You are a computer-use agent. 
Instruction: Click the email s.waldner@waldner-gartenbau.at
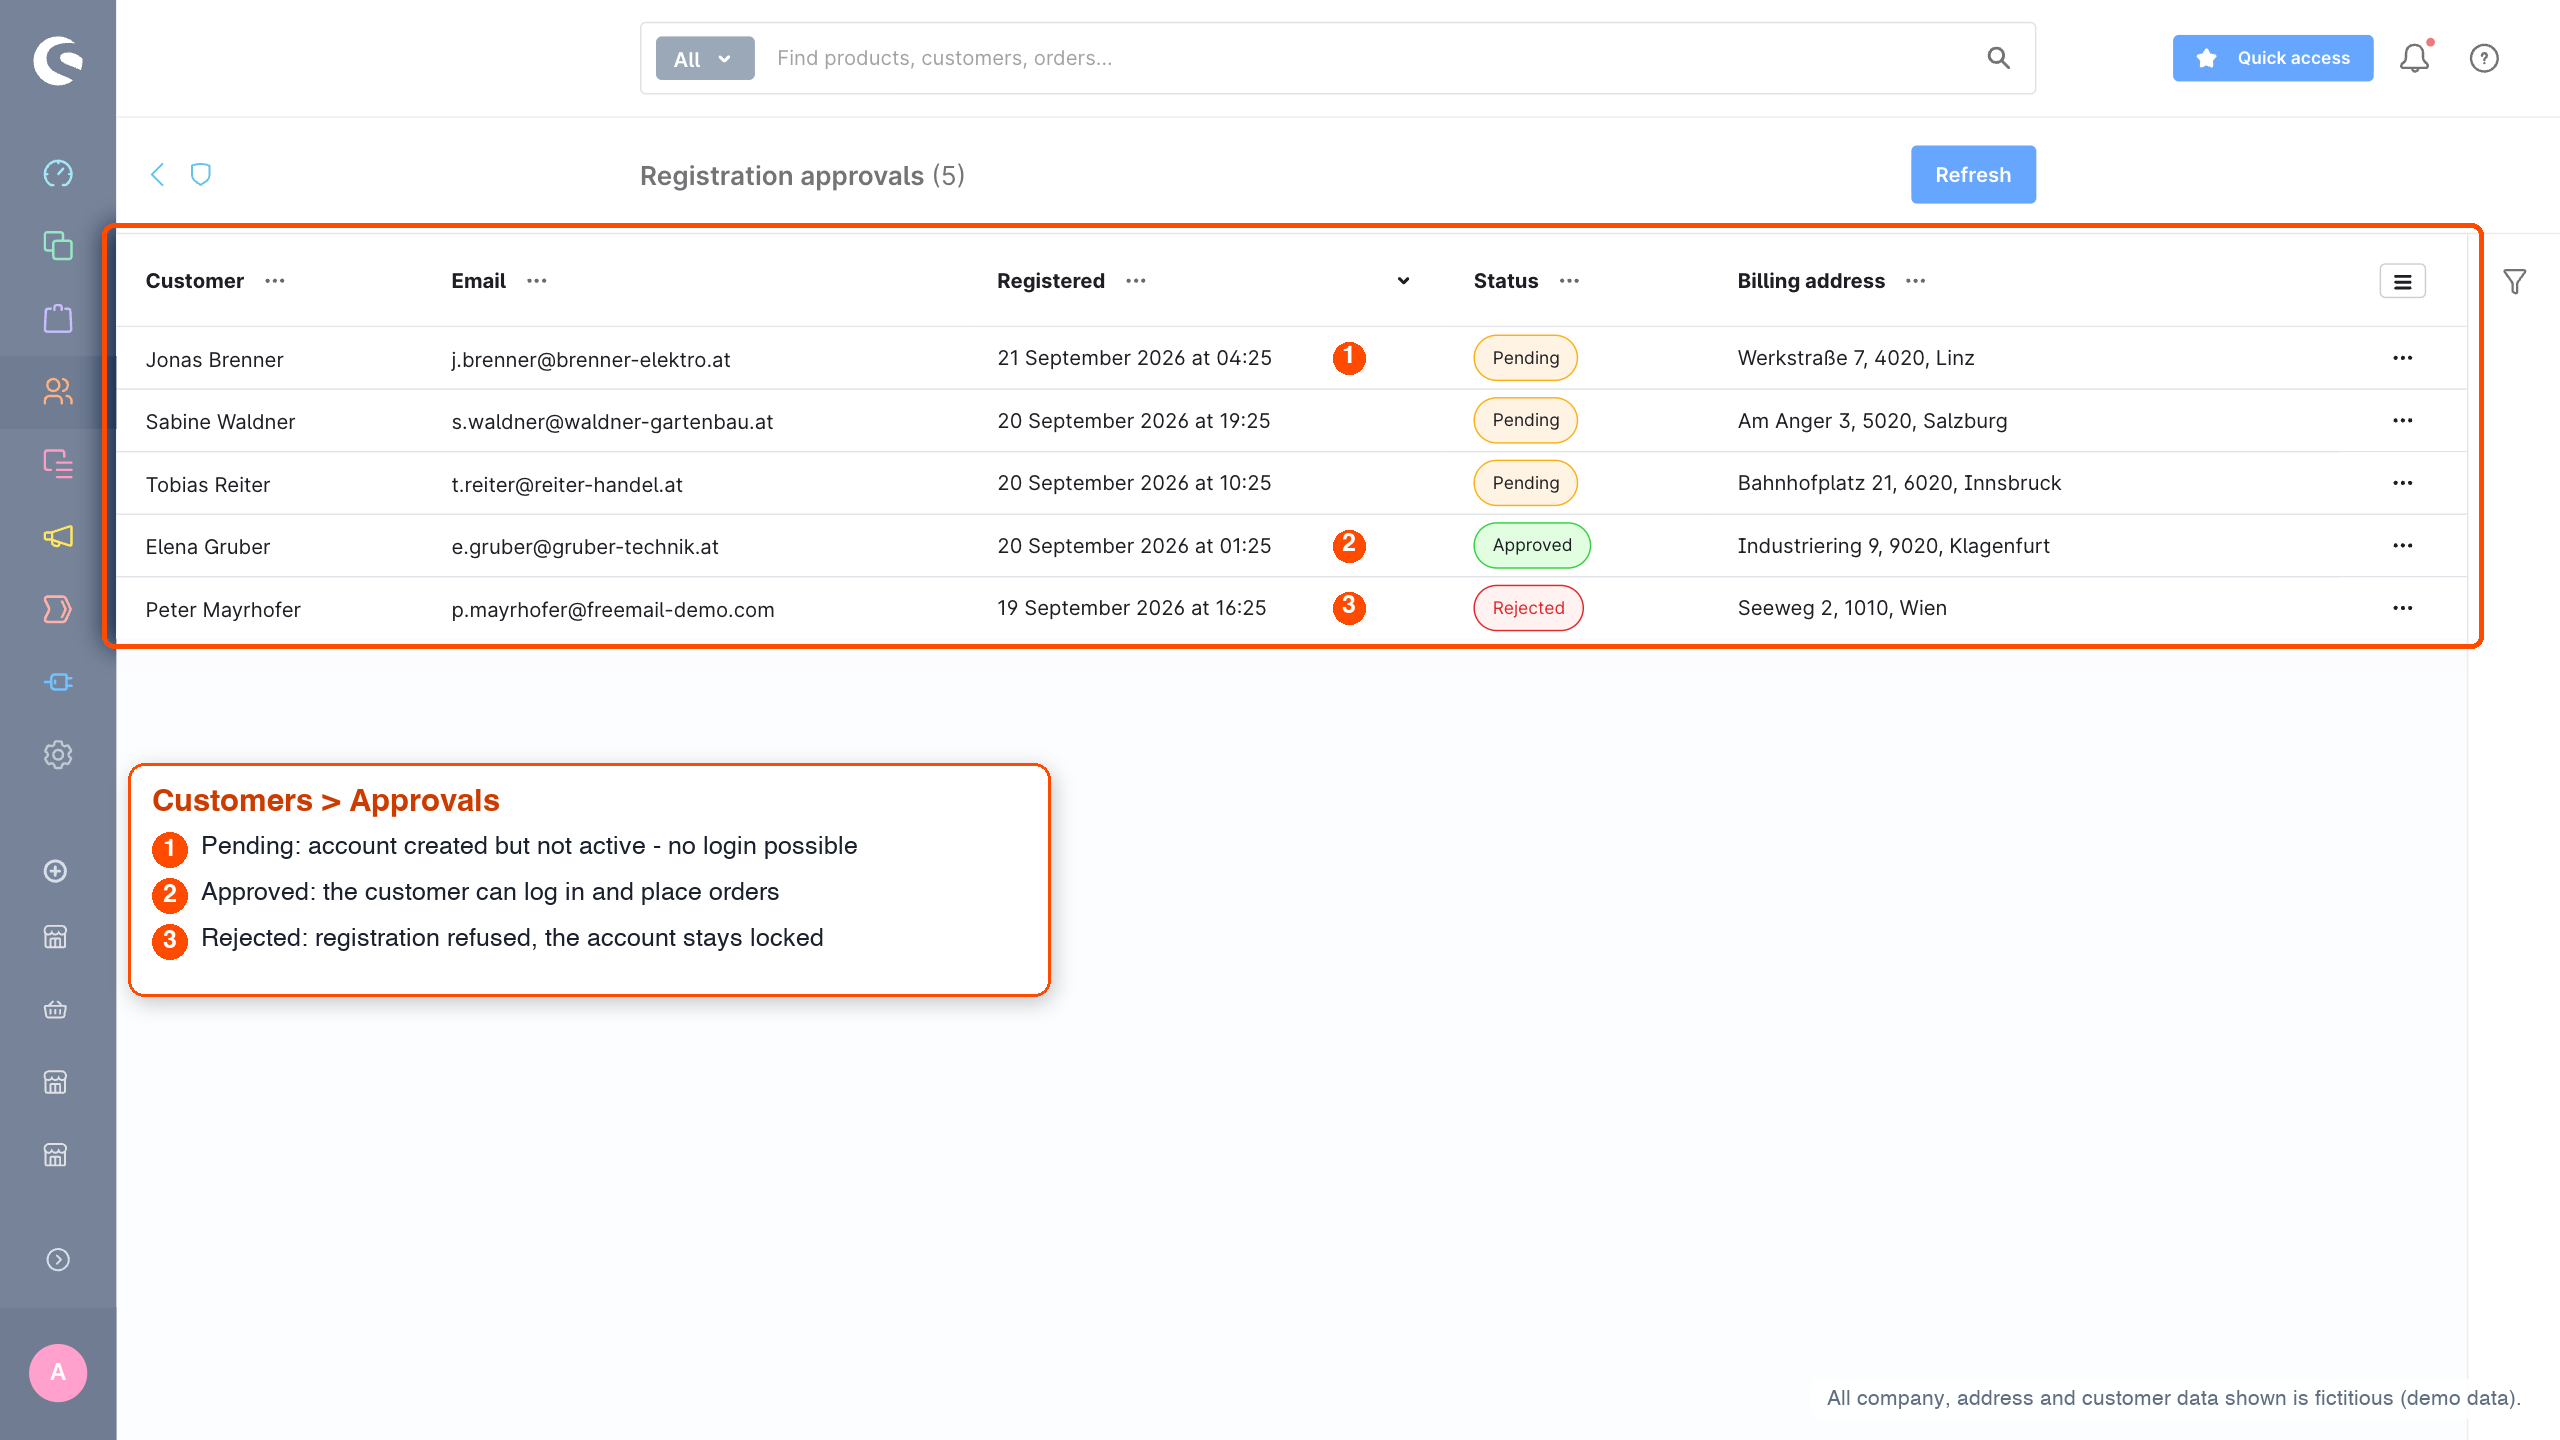[612, 422]
